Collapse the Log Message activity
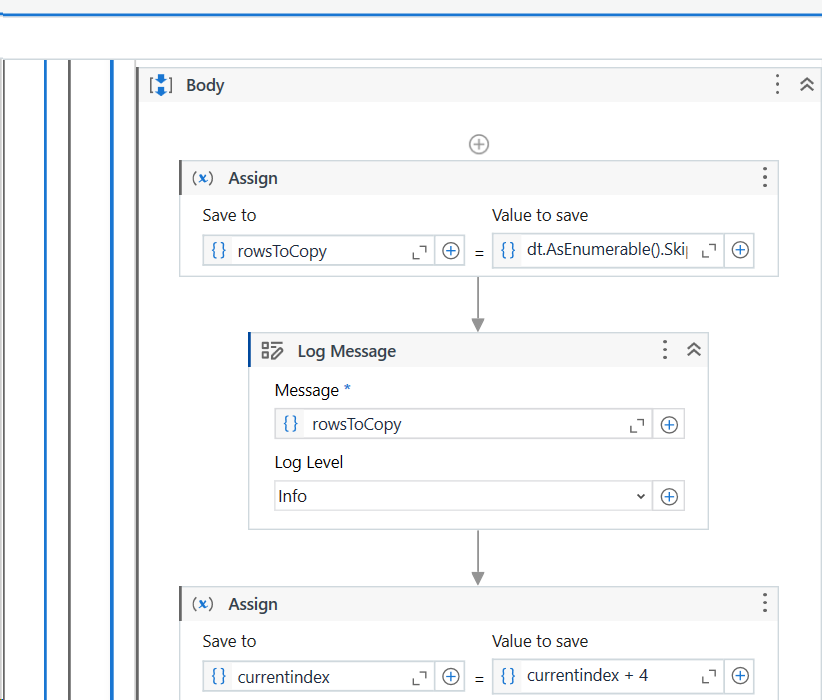 coord(694,350)
